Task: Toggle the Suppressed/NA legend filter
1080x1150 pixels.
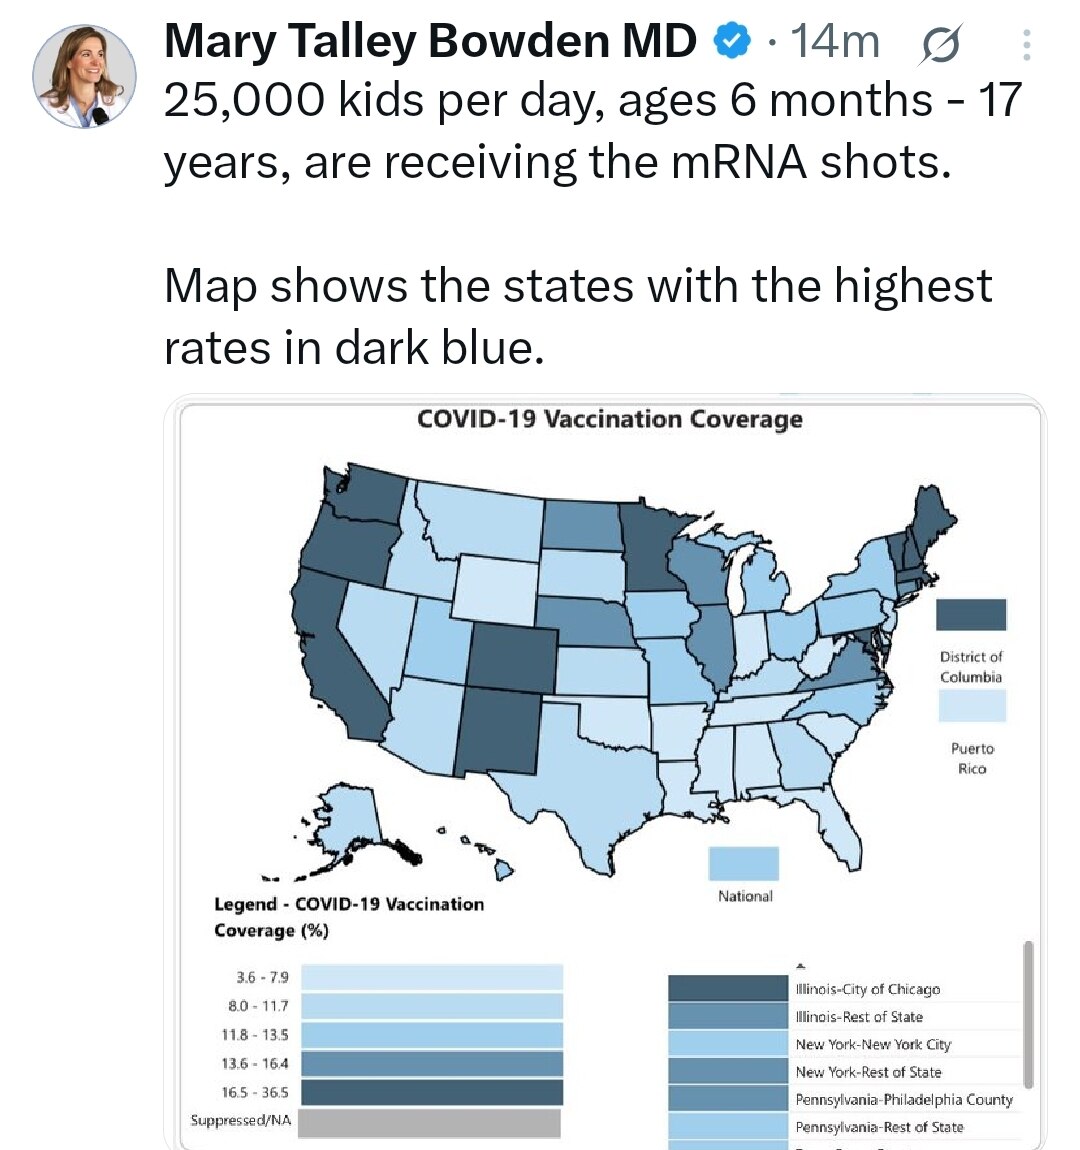Action: (430, 1122)
